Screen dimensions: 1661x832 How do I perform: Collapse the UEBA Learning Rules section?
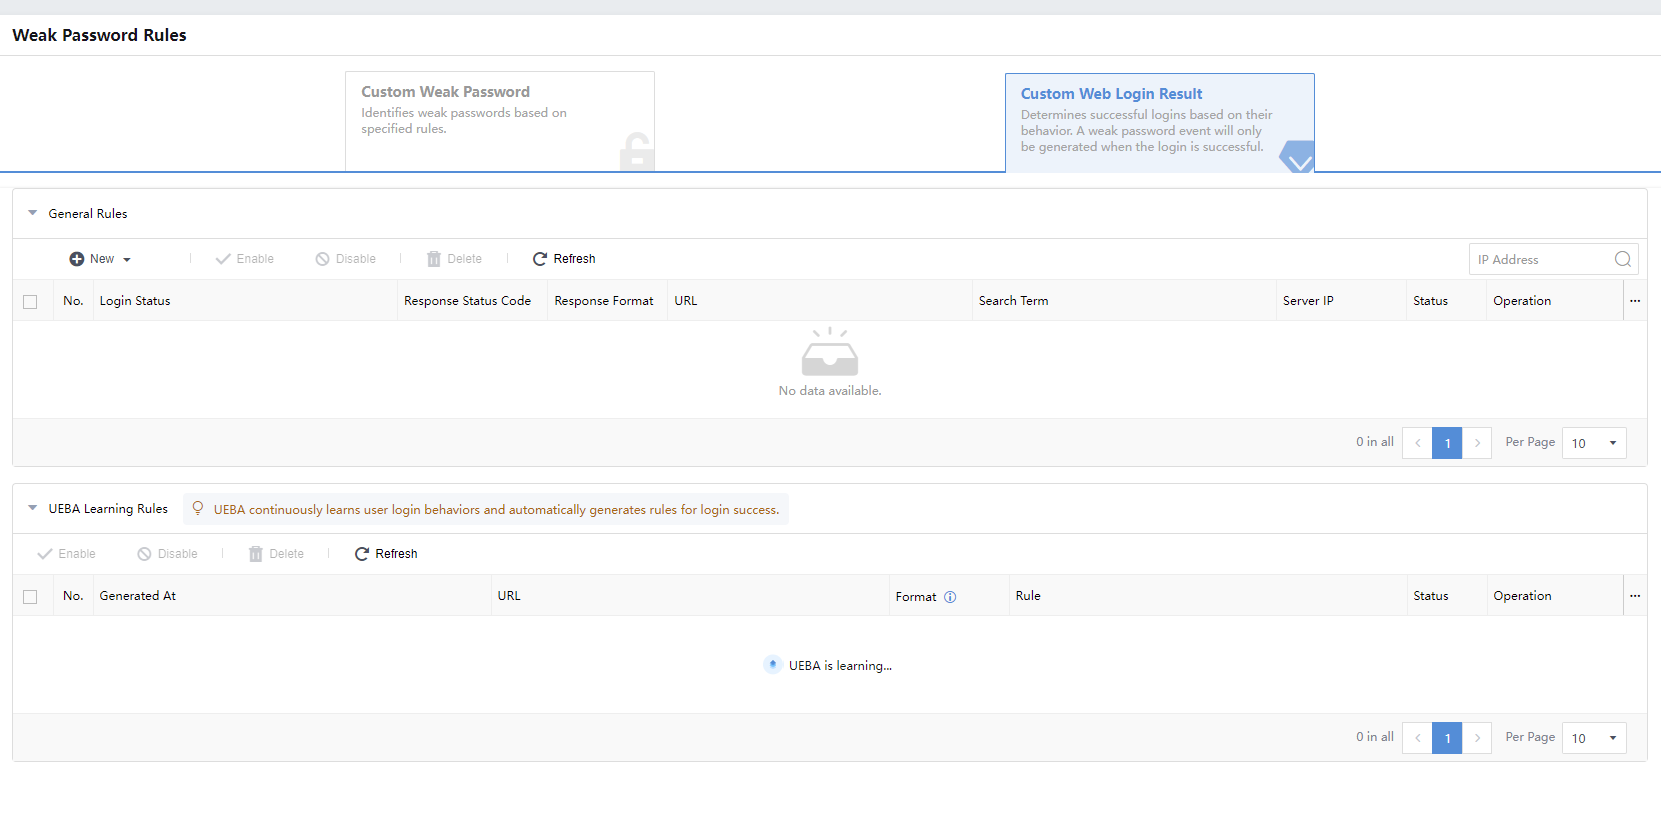(33, 508)
